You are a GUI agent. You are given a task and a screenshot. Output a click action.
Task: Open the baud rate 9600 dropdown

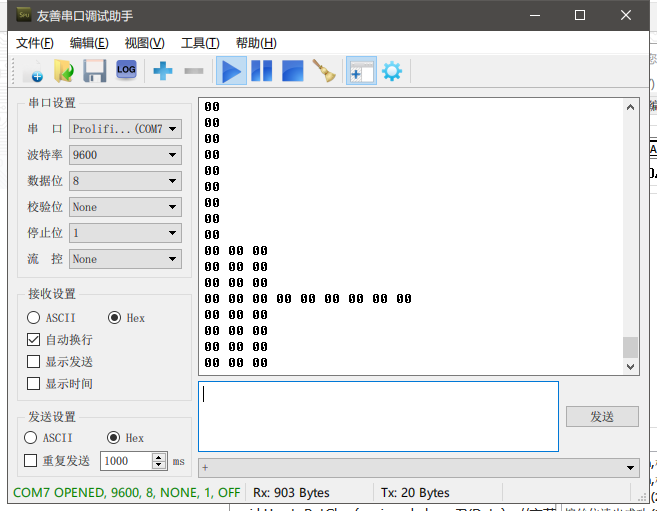point(125,155)
